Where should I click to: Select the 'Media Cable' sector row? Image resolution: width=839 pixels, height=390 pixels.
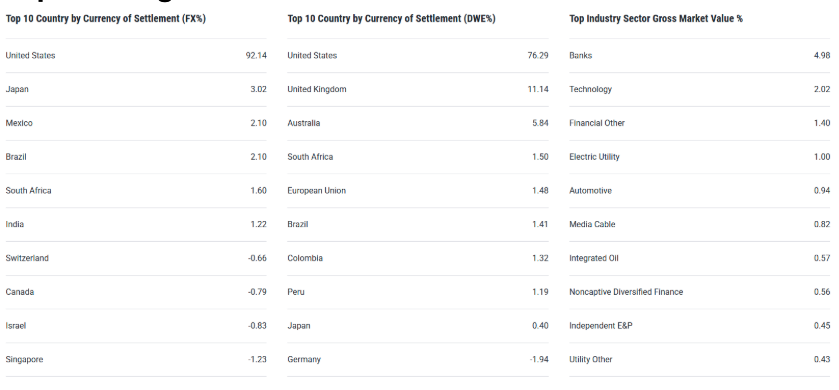click(592, 224)
